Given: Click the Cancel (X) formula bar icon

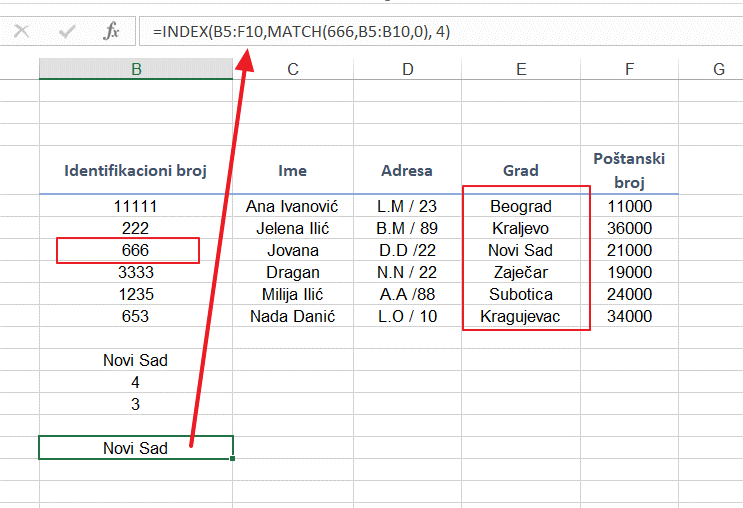Looking at the screenshot, I should (21, 32).
